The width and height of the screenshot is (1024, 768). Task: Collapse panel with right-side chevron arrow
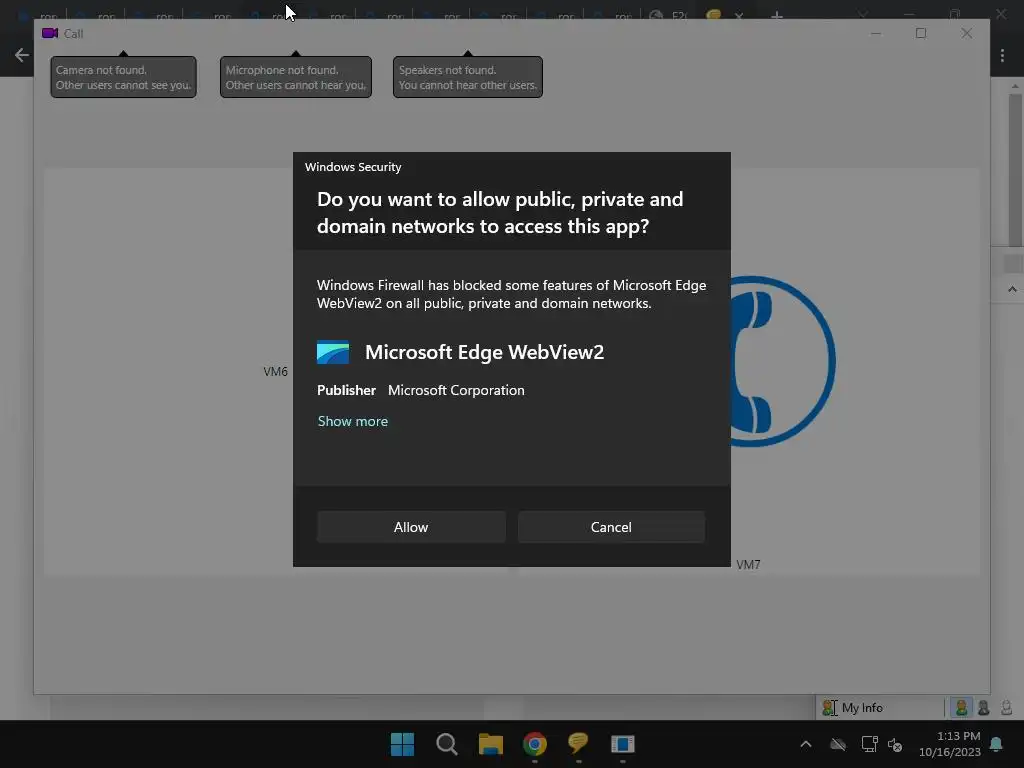pos(1012,289)
